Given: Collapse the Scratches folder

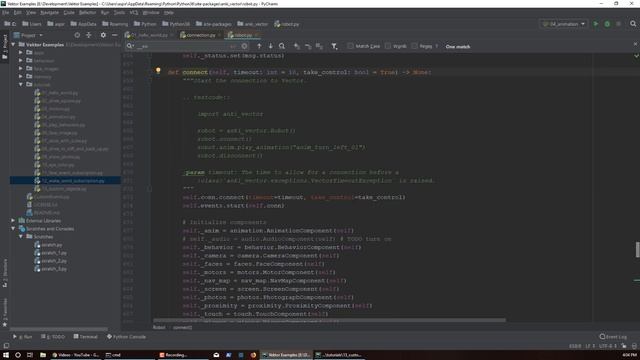Looking at the screenshot, I should point(21,237).
